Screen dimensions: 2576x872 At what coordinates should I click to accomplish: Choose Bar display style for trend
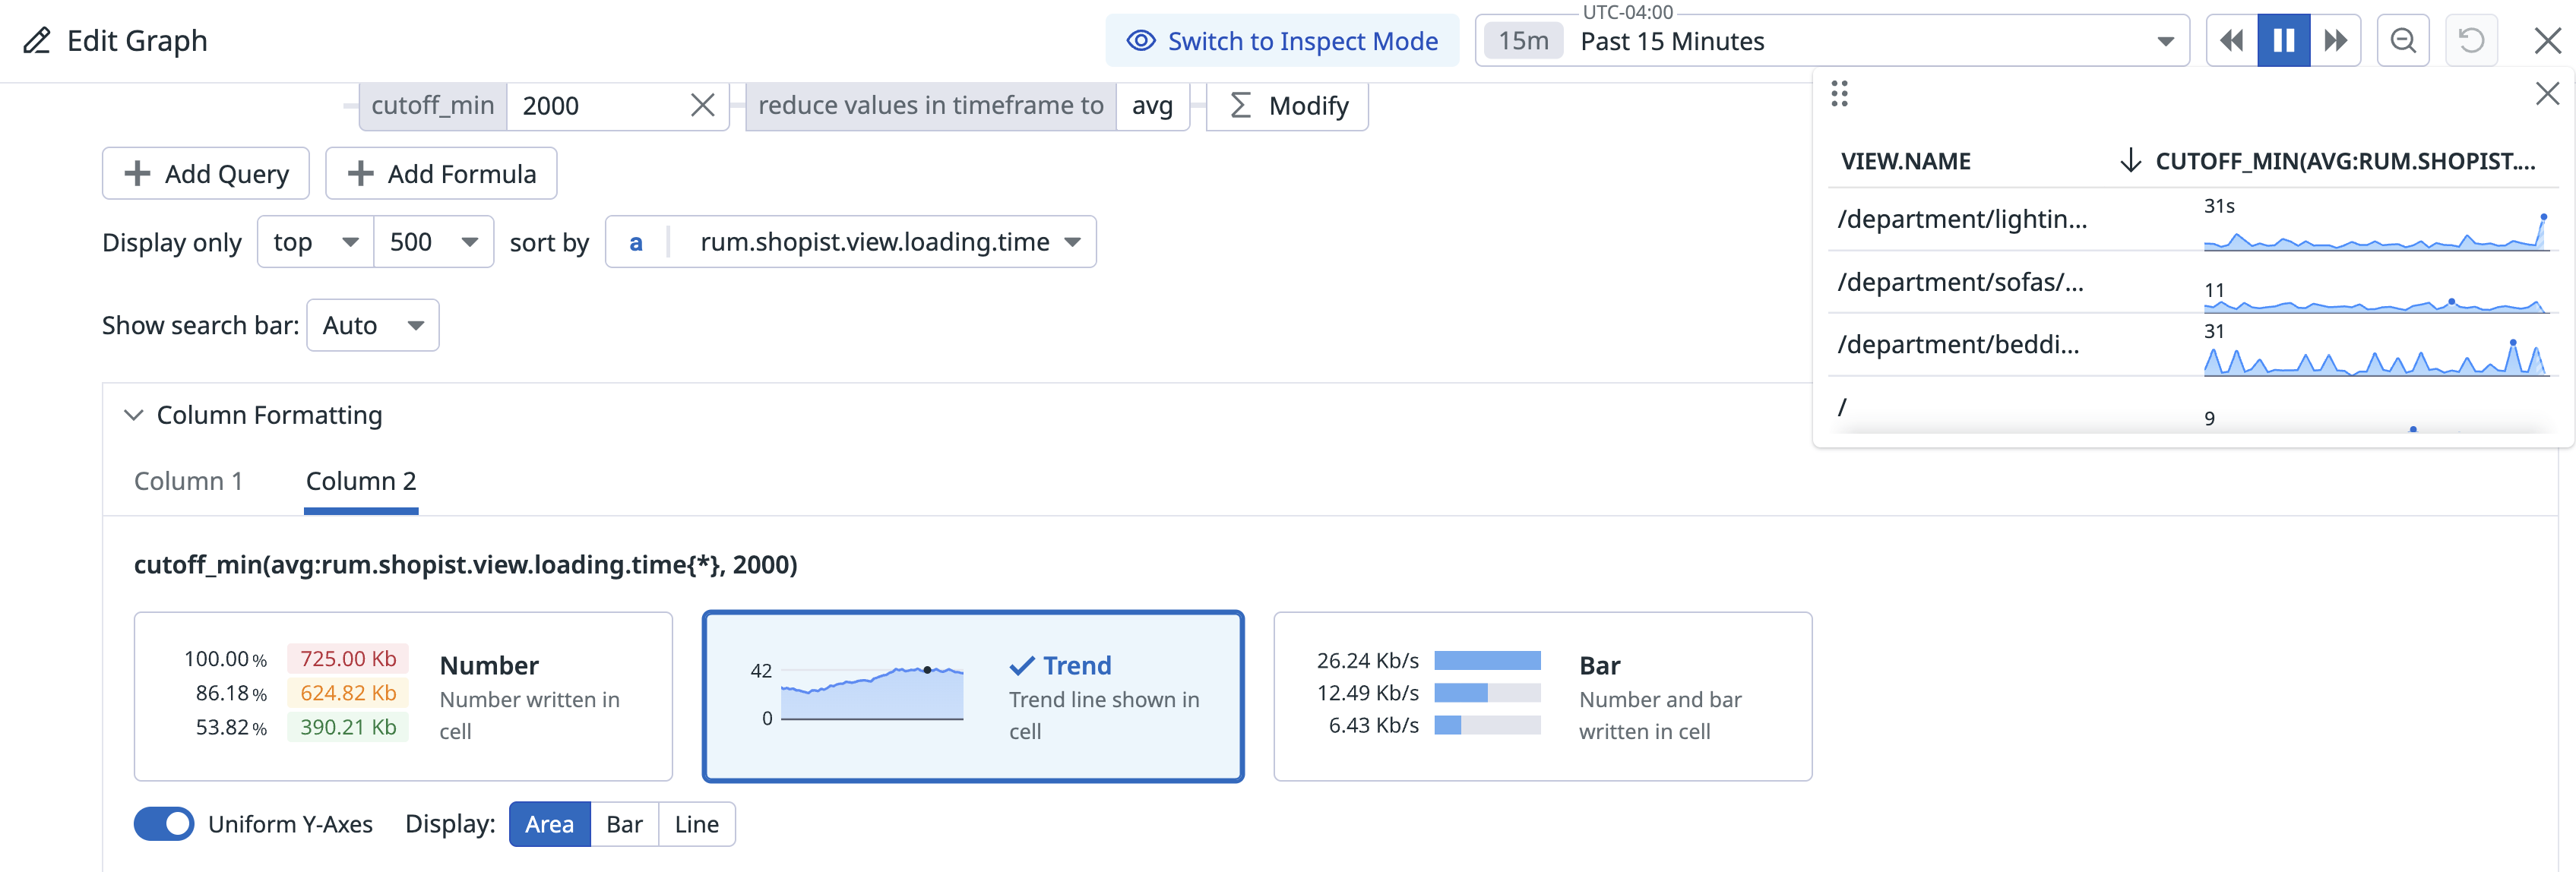click(624, 824)
